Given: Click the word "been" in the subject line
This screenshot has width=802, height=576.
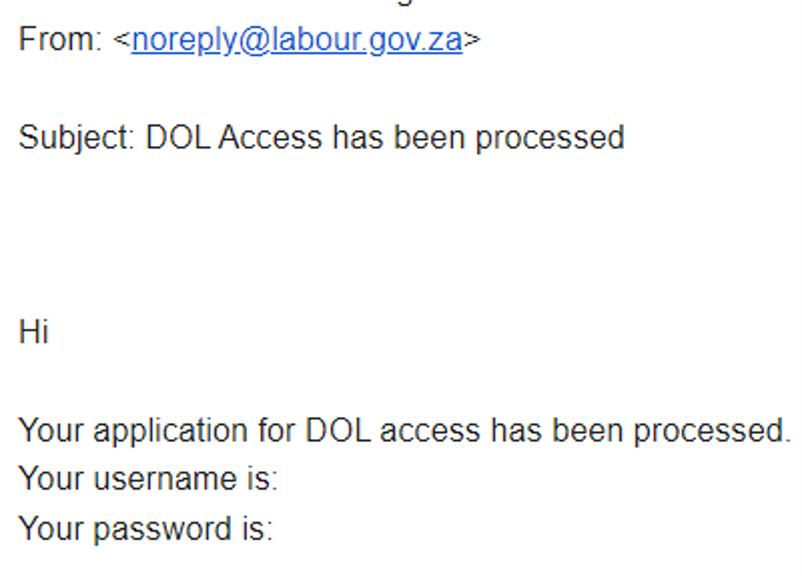Looking at the screenshot, I should point(429,137).
